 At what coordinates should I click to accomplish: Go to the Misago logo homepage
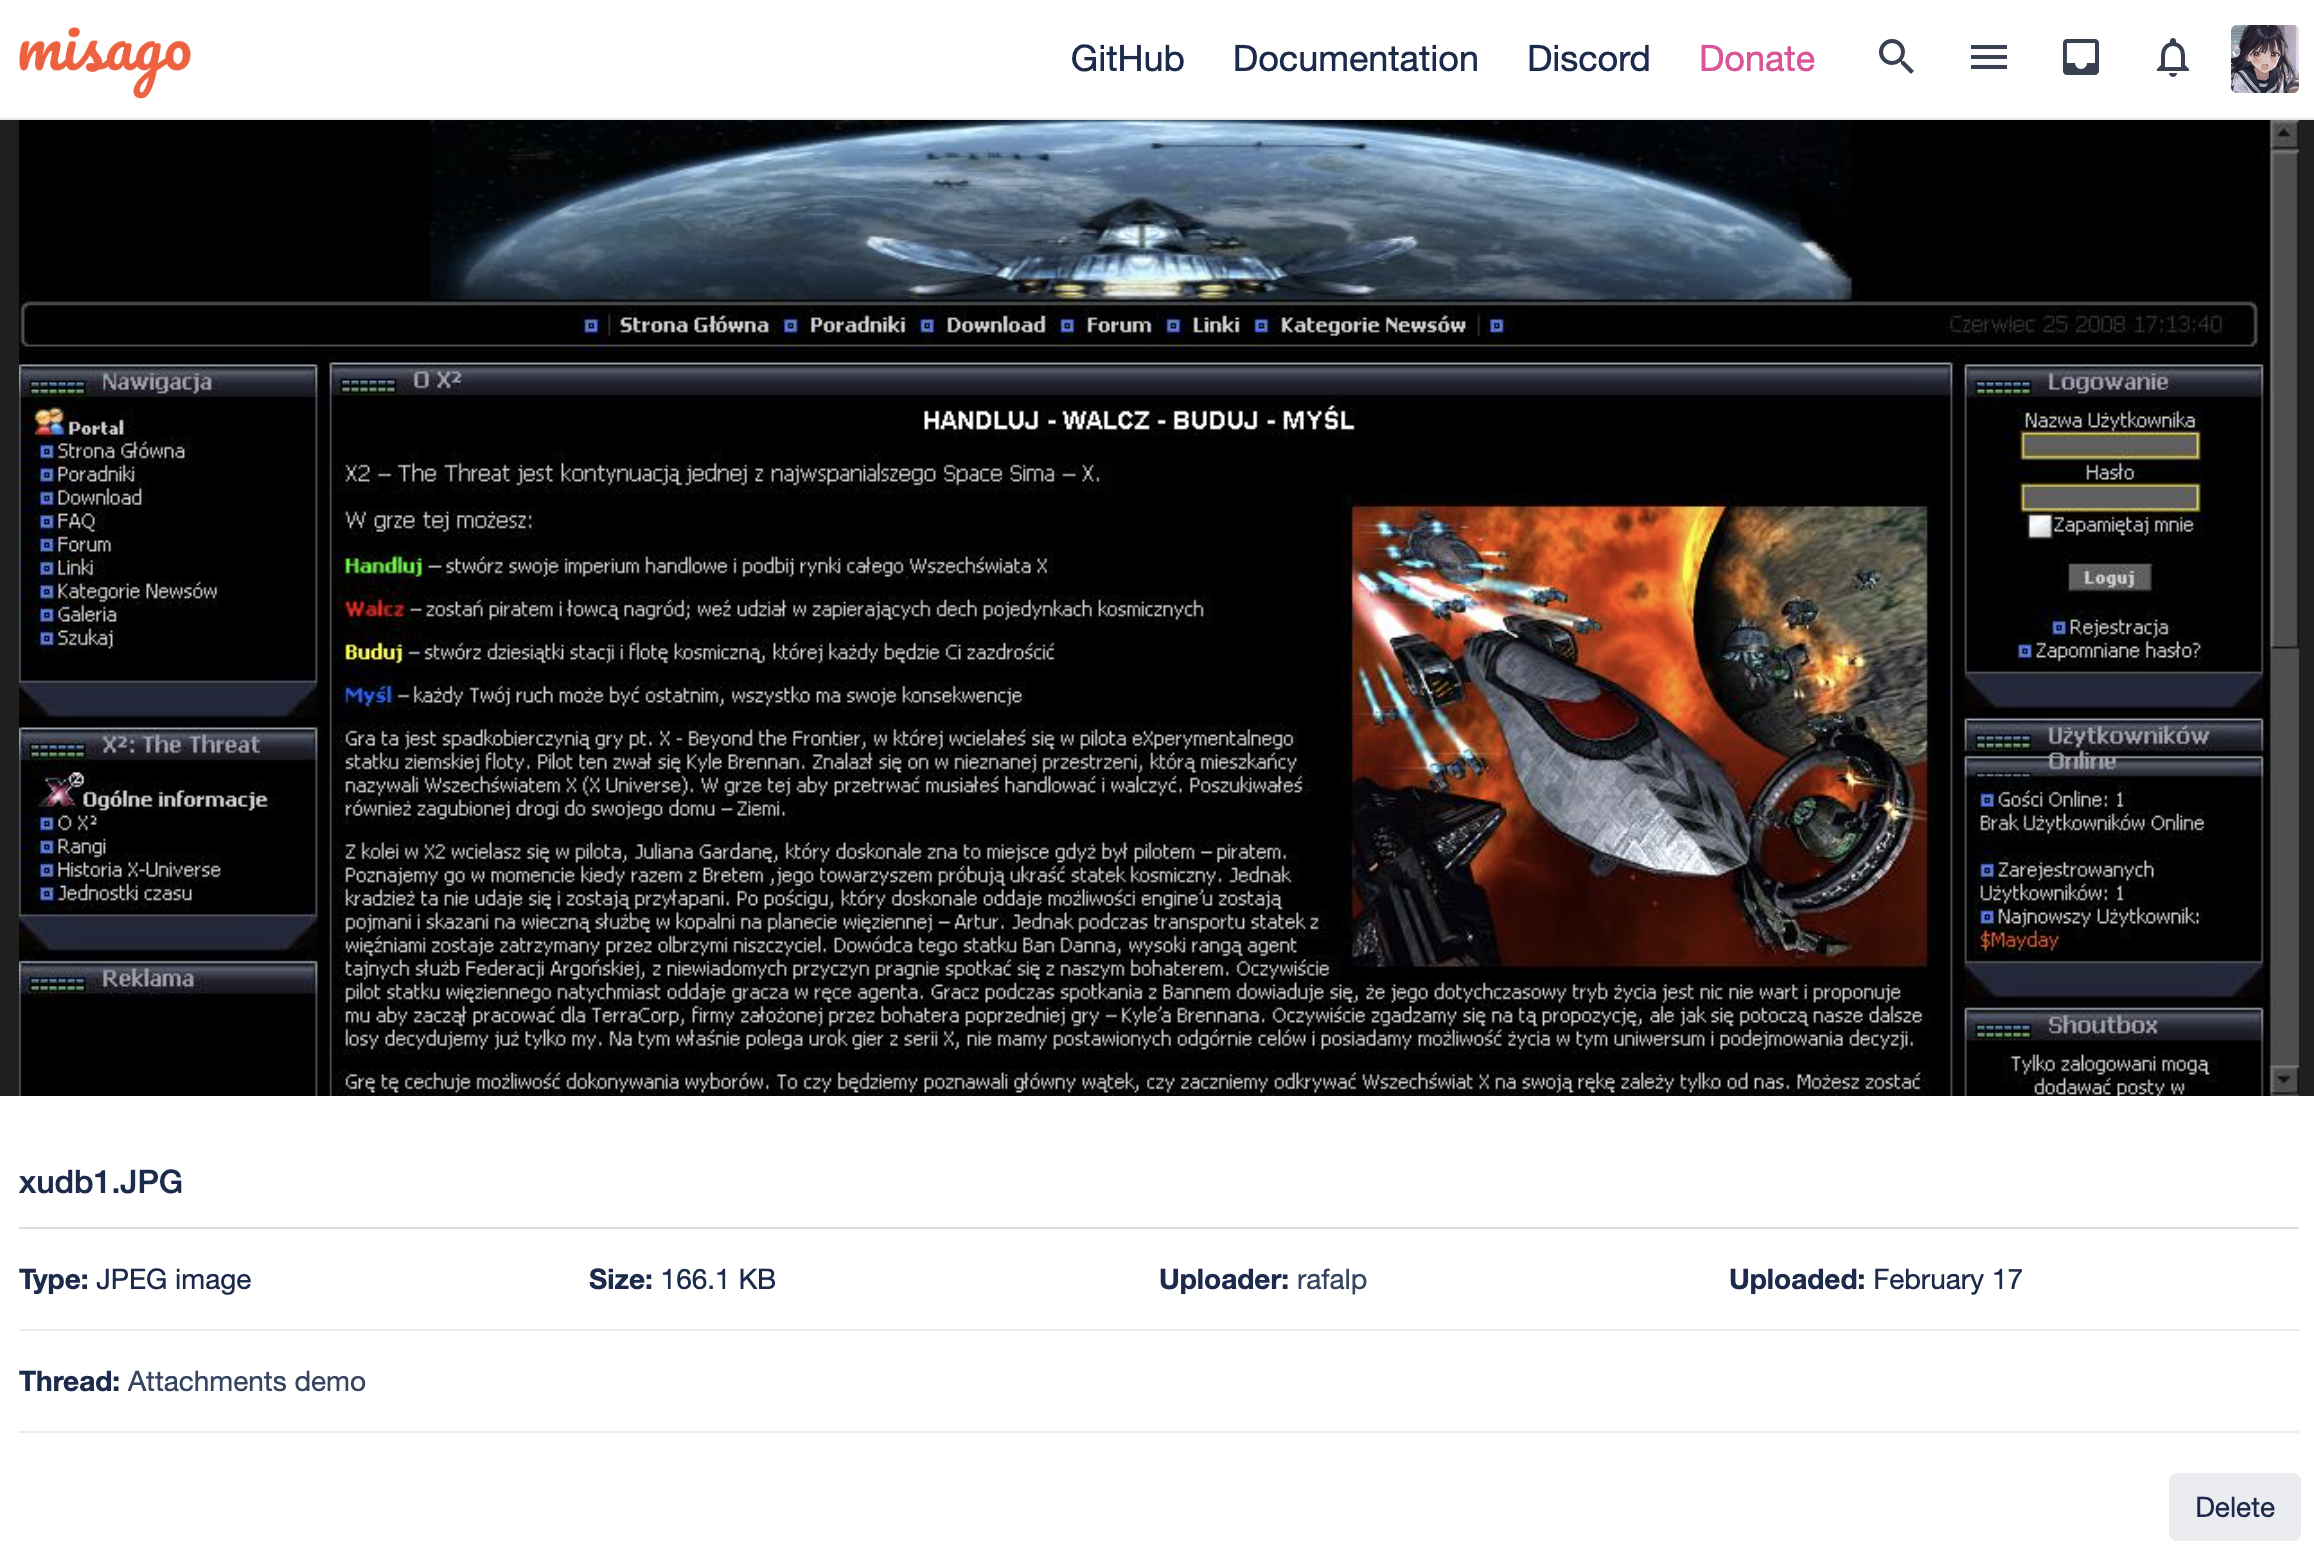[105, 58]
